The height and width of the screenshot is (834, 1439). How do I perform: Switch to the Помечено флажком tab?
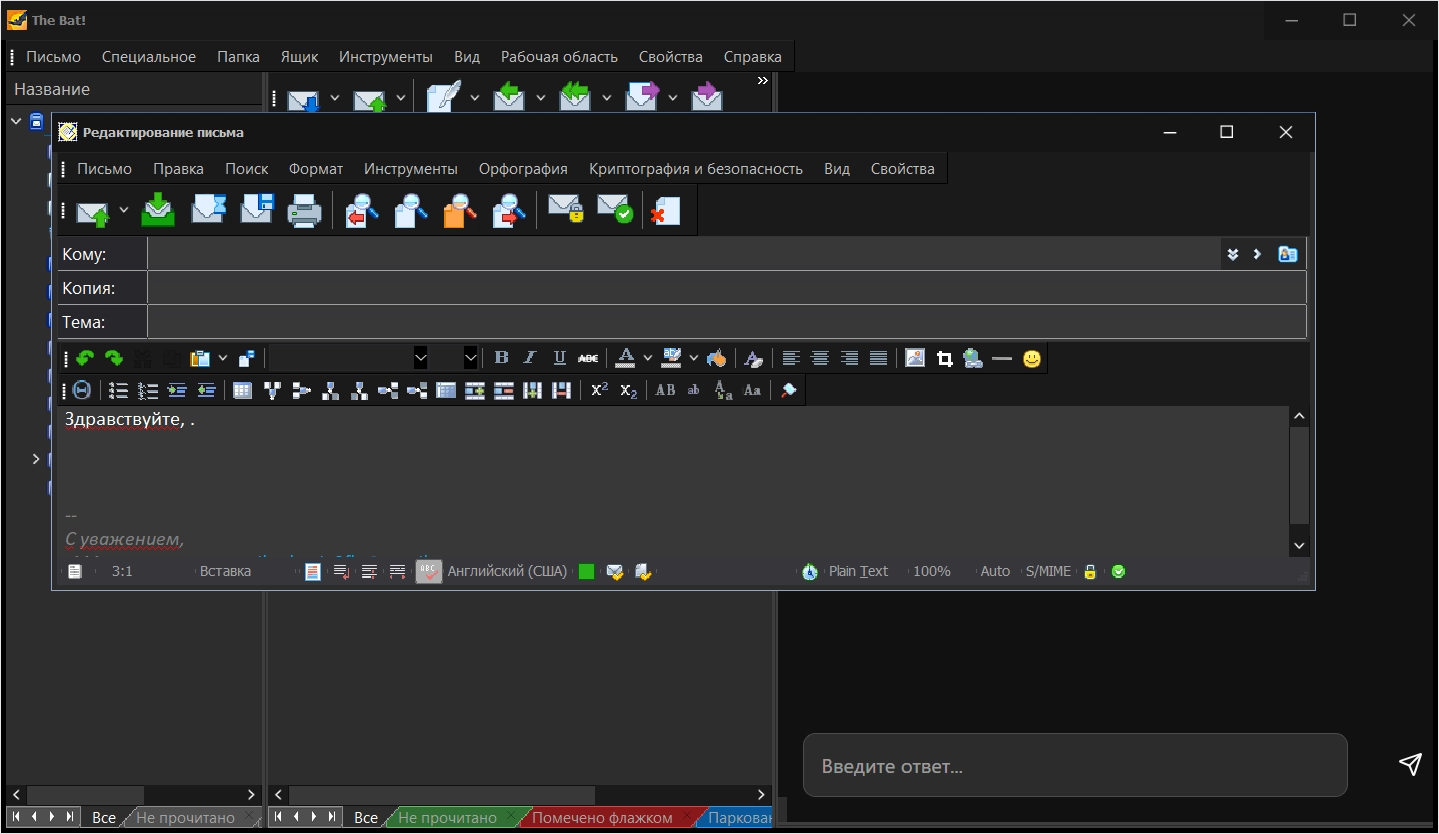click(x=603, y=818)
